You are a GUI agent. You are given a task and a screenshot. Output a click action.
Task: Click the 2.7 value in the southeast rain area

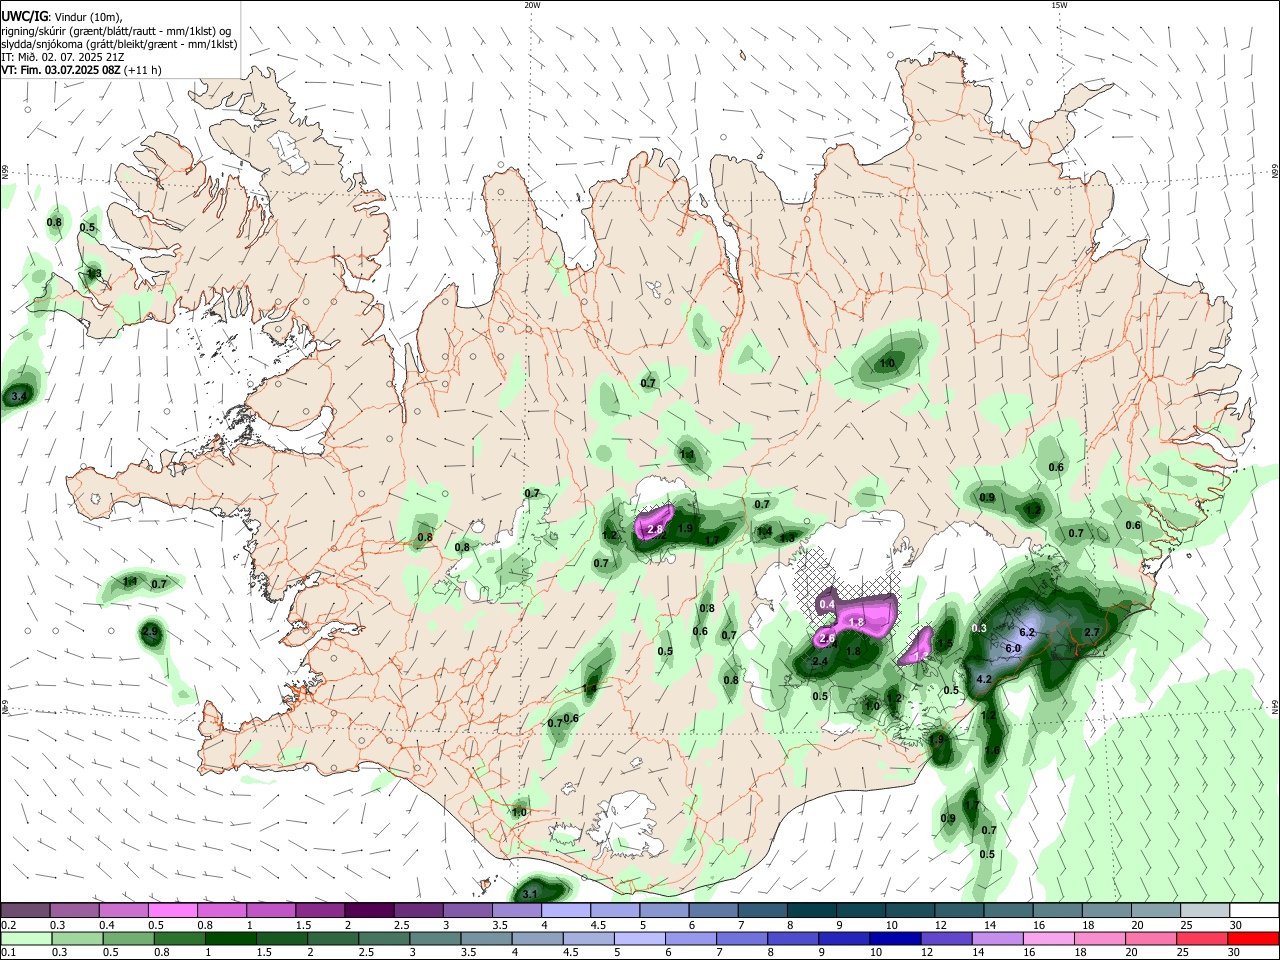(1092, 633)
